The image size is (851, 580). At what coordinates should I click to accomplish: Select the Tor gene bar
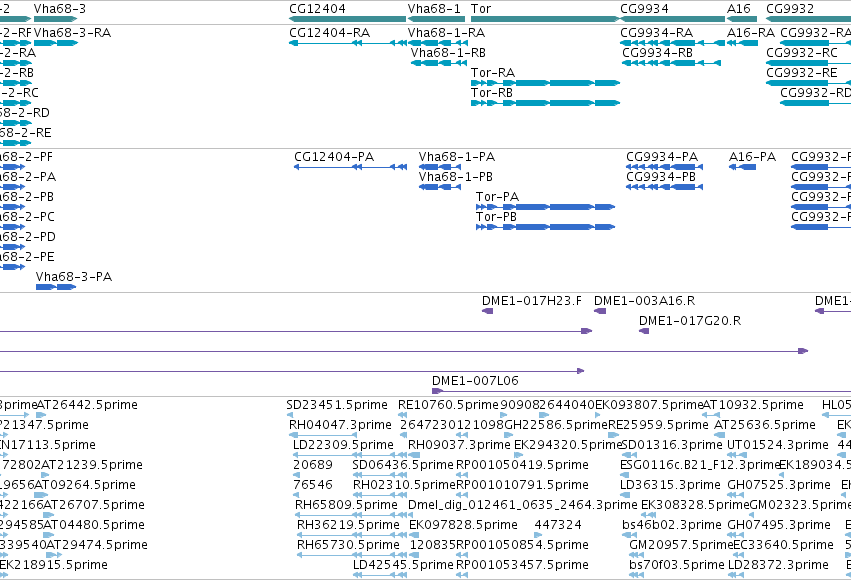click(x=545, y=19)
